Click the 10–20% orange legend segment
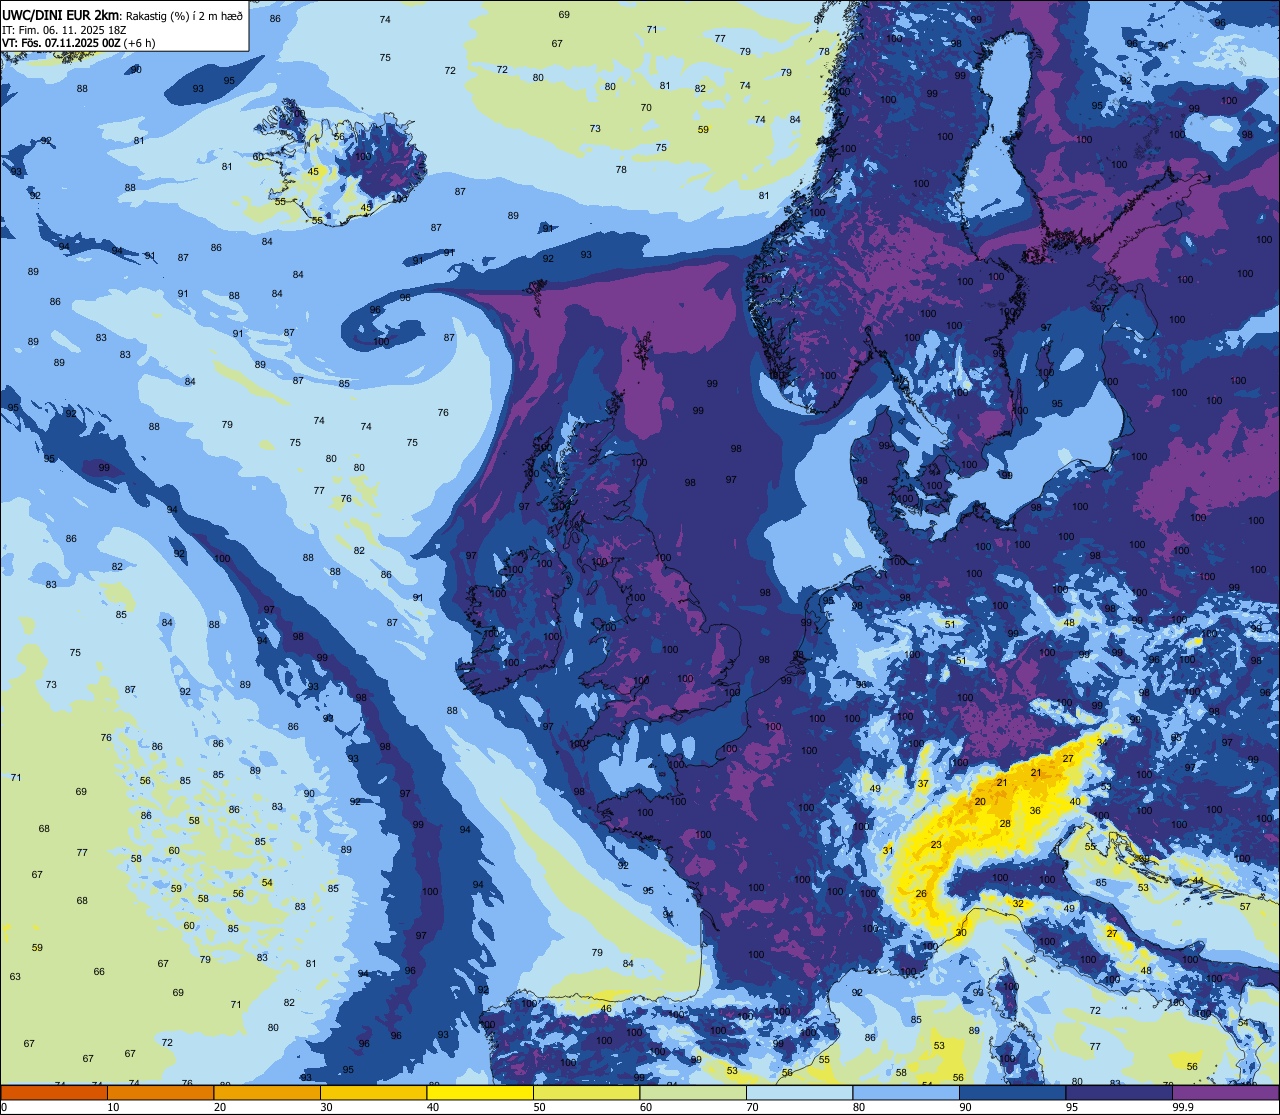The image size is (1280, 1115). [x=160, y=1092]
